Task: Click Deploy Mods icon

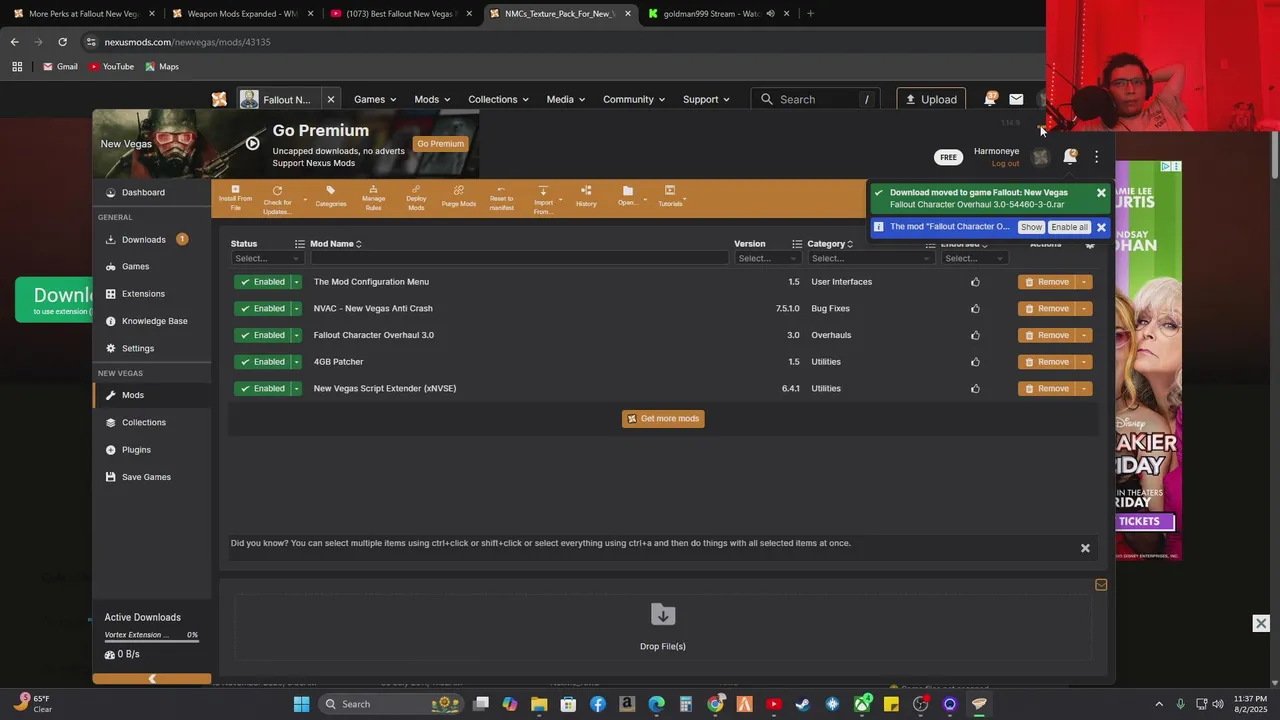Action: coord(416,197)
